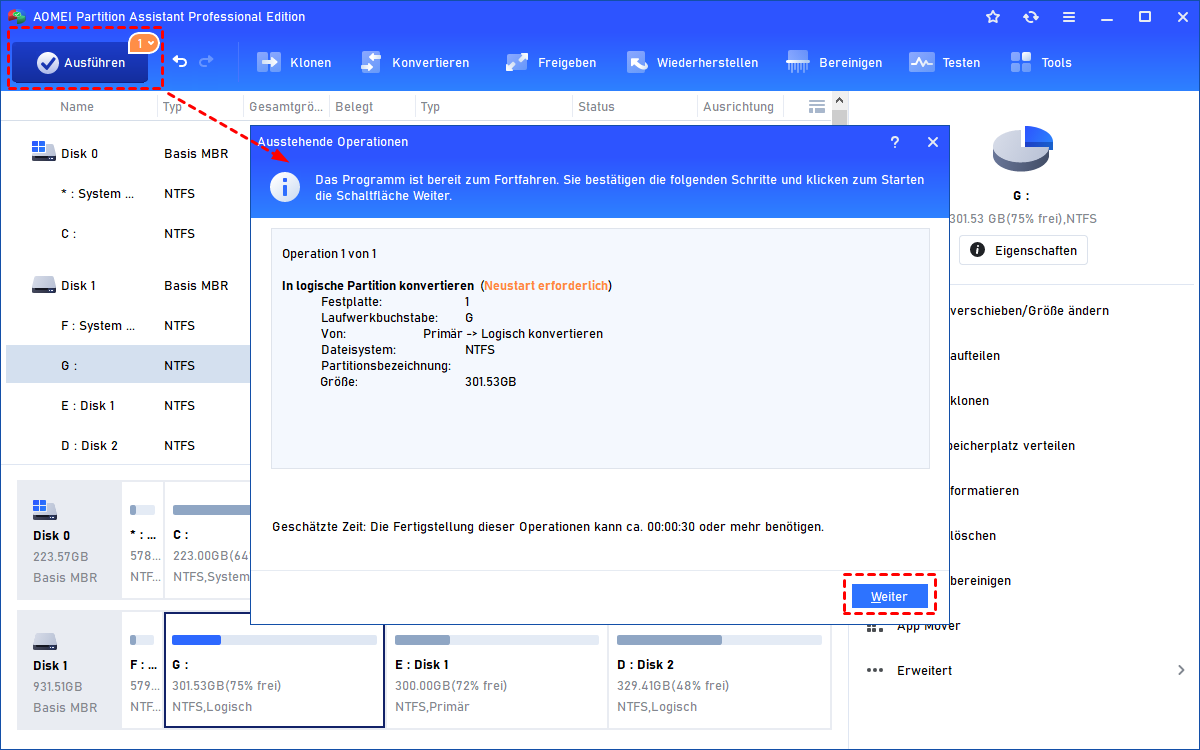The image size is (1200, 750).
Task: Click the partition klonen option in sidebar
Action: 969,401
